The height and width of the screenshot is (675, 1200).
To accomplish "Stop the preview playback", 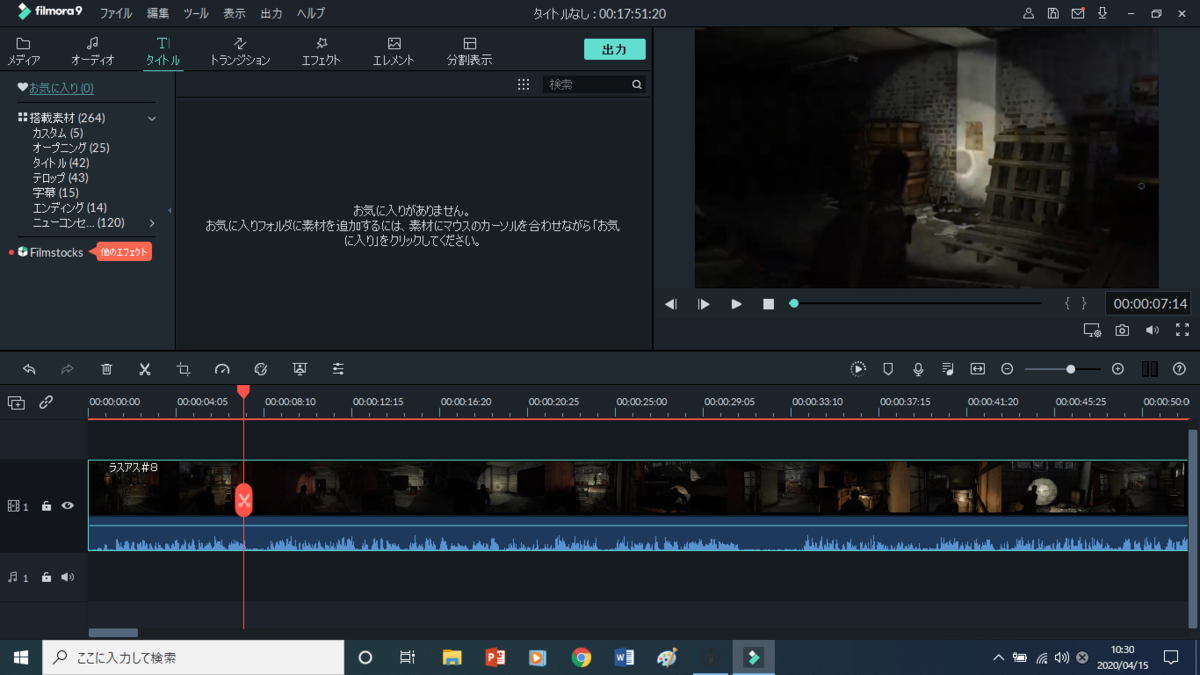I will (768, 304).
